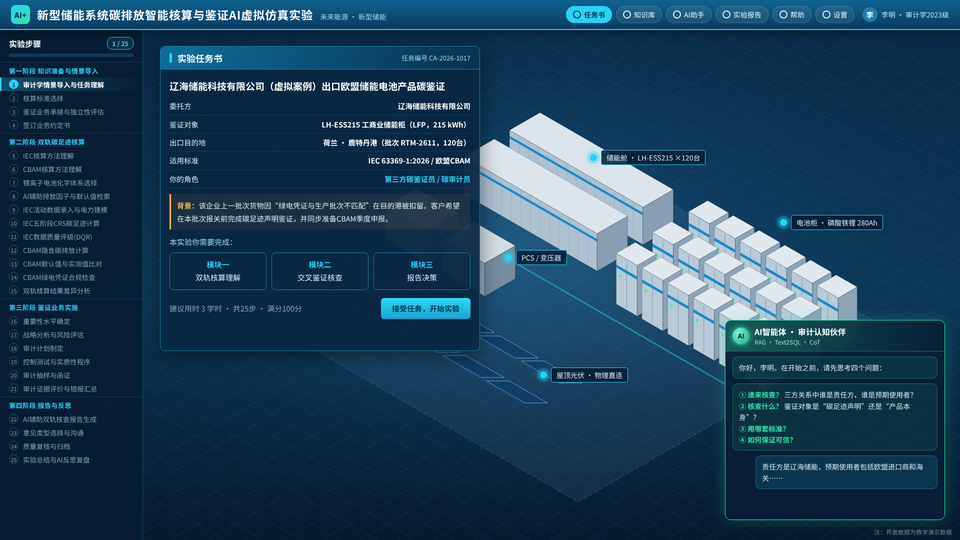Select step 1 审计学情景导入与任务理解
This screenshot has width=960, height=540.
71,84
